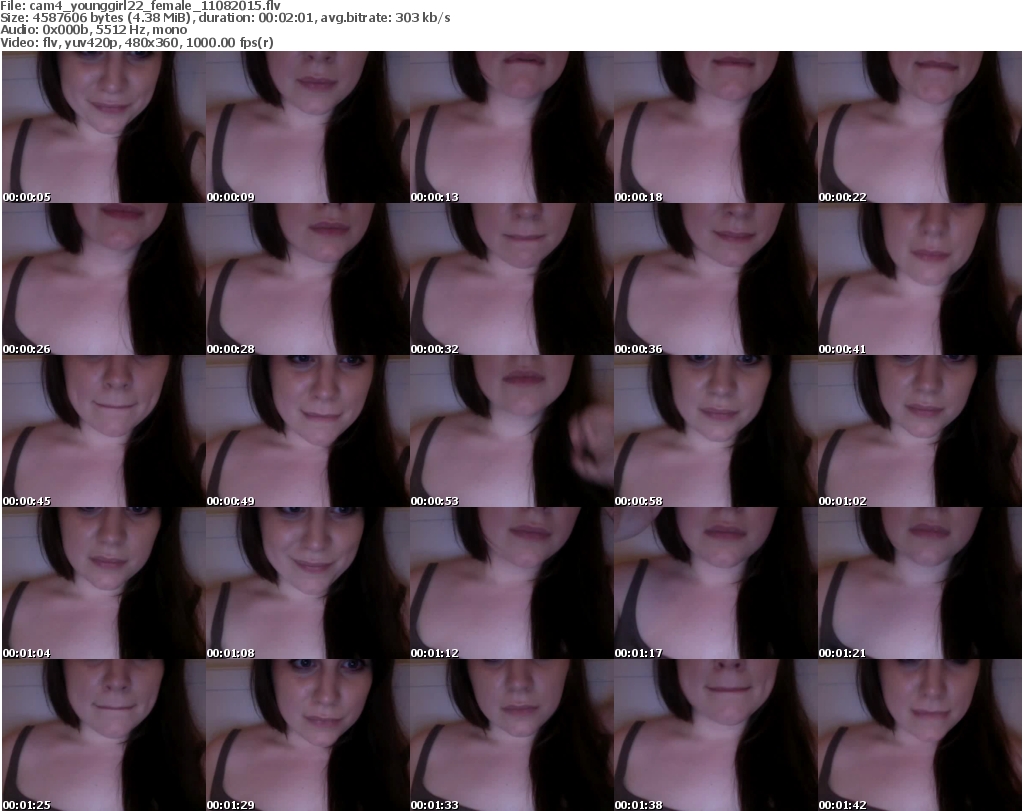This screenshot has width=1024, height=811.
Task: Select the thumbnail stamped 00:00:53
Action: pyautogui.click(x=511, y=432)
